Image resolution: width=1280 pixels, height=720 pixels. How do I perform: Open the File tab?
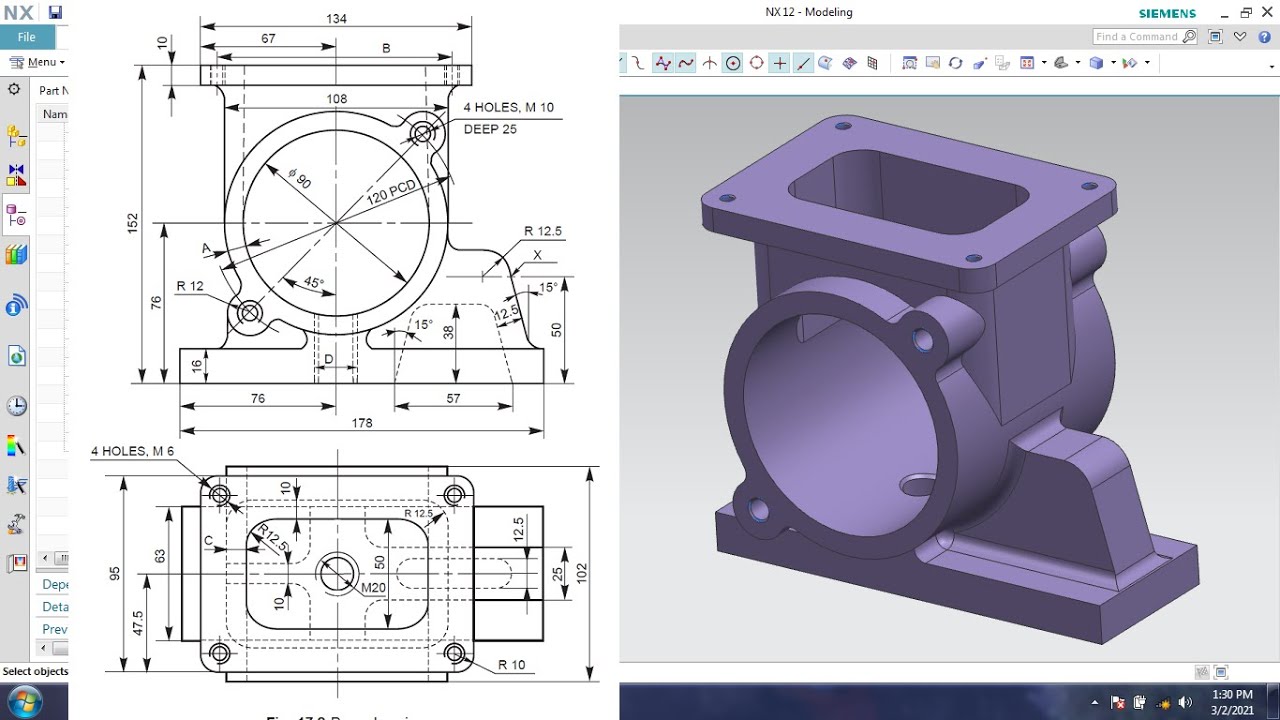click(x=27, y=37)
